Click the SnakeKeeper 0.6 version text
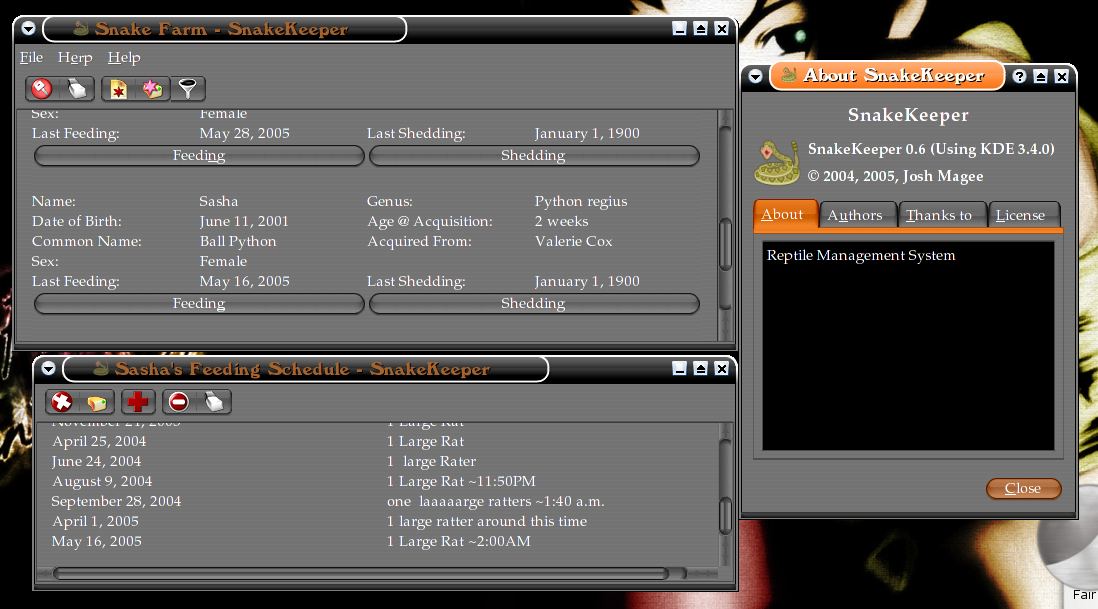 click(x=931, y=148)
